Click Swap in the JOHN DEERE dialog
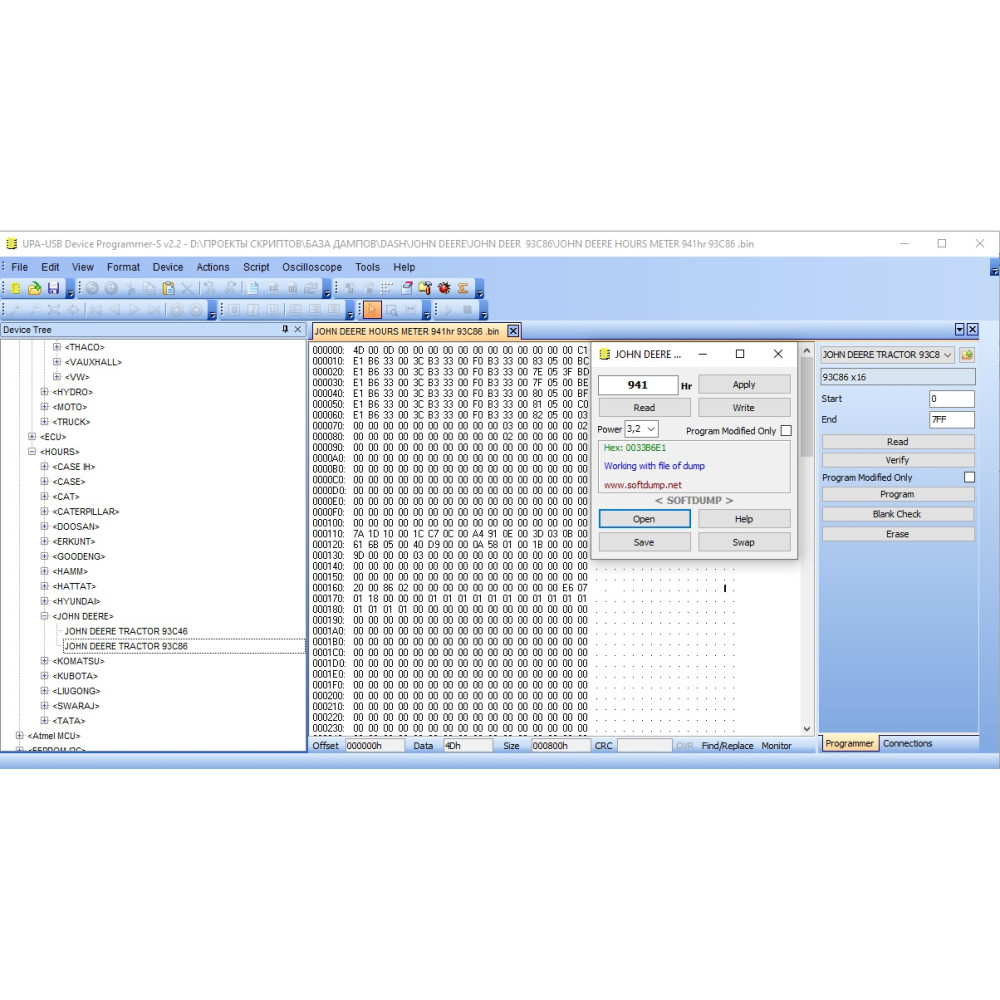This screenshot has width=1000, height=1000. tap(744, 542)
